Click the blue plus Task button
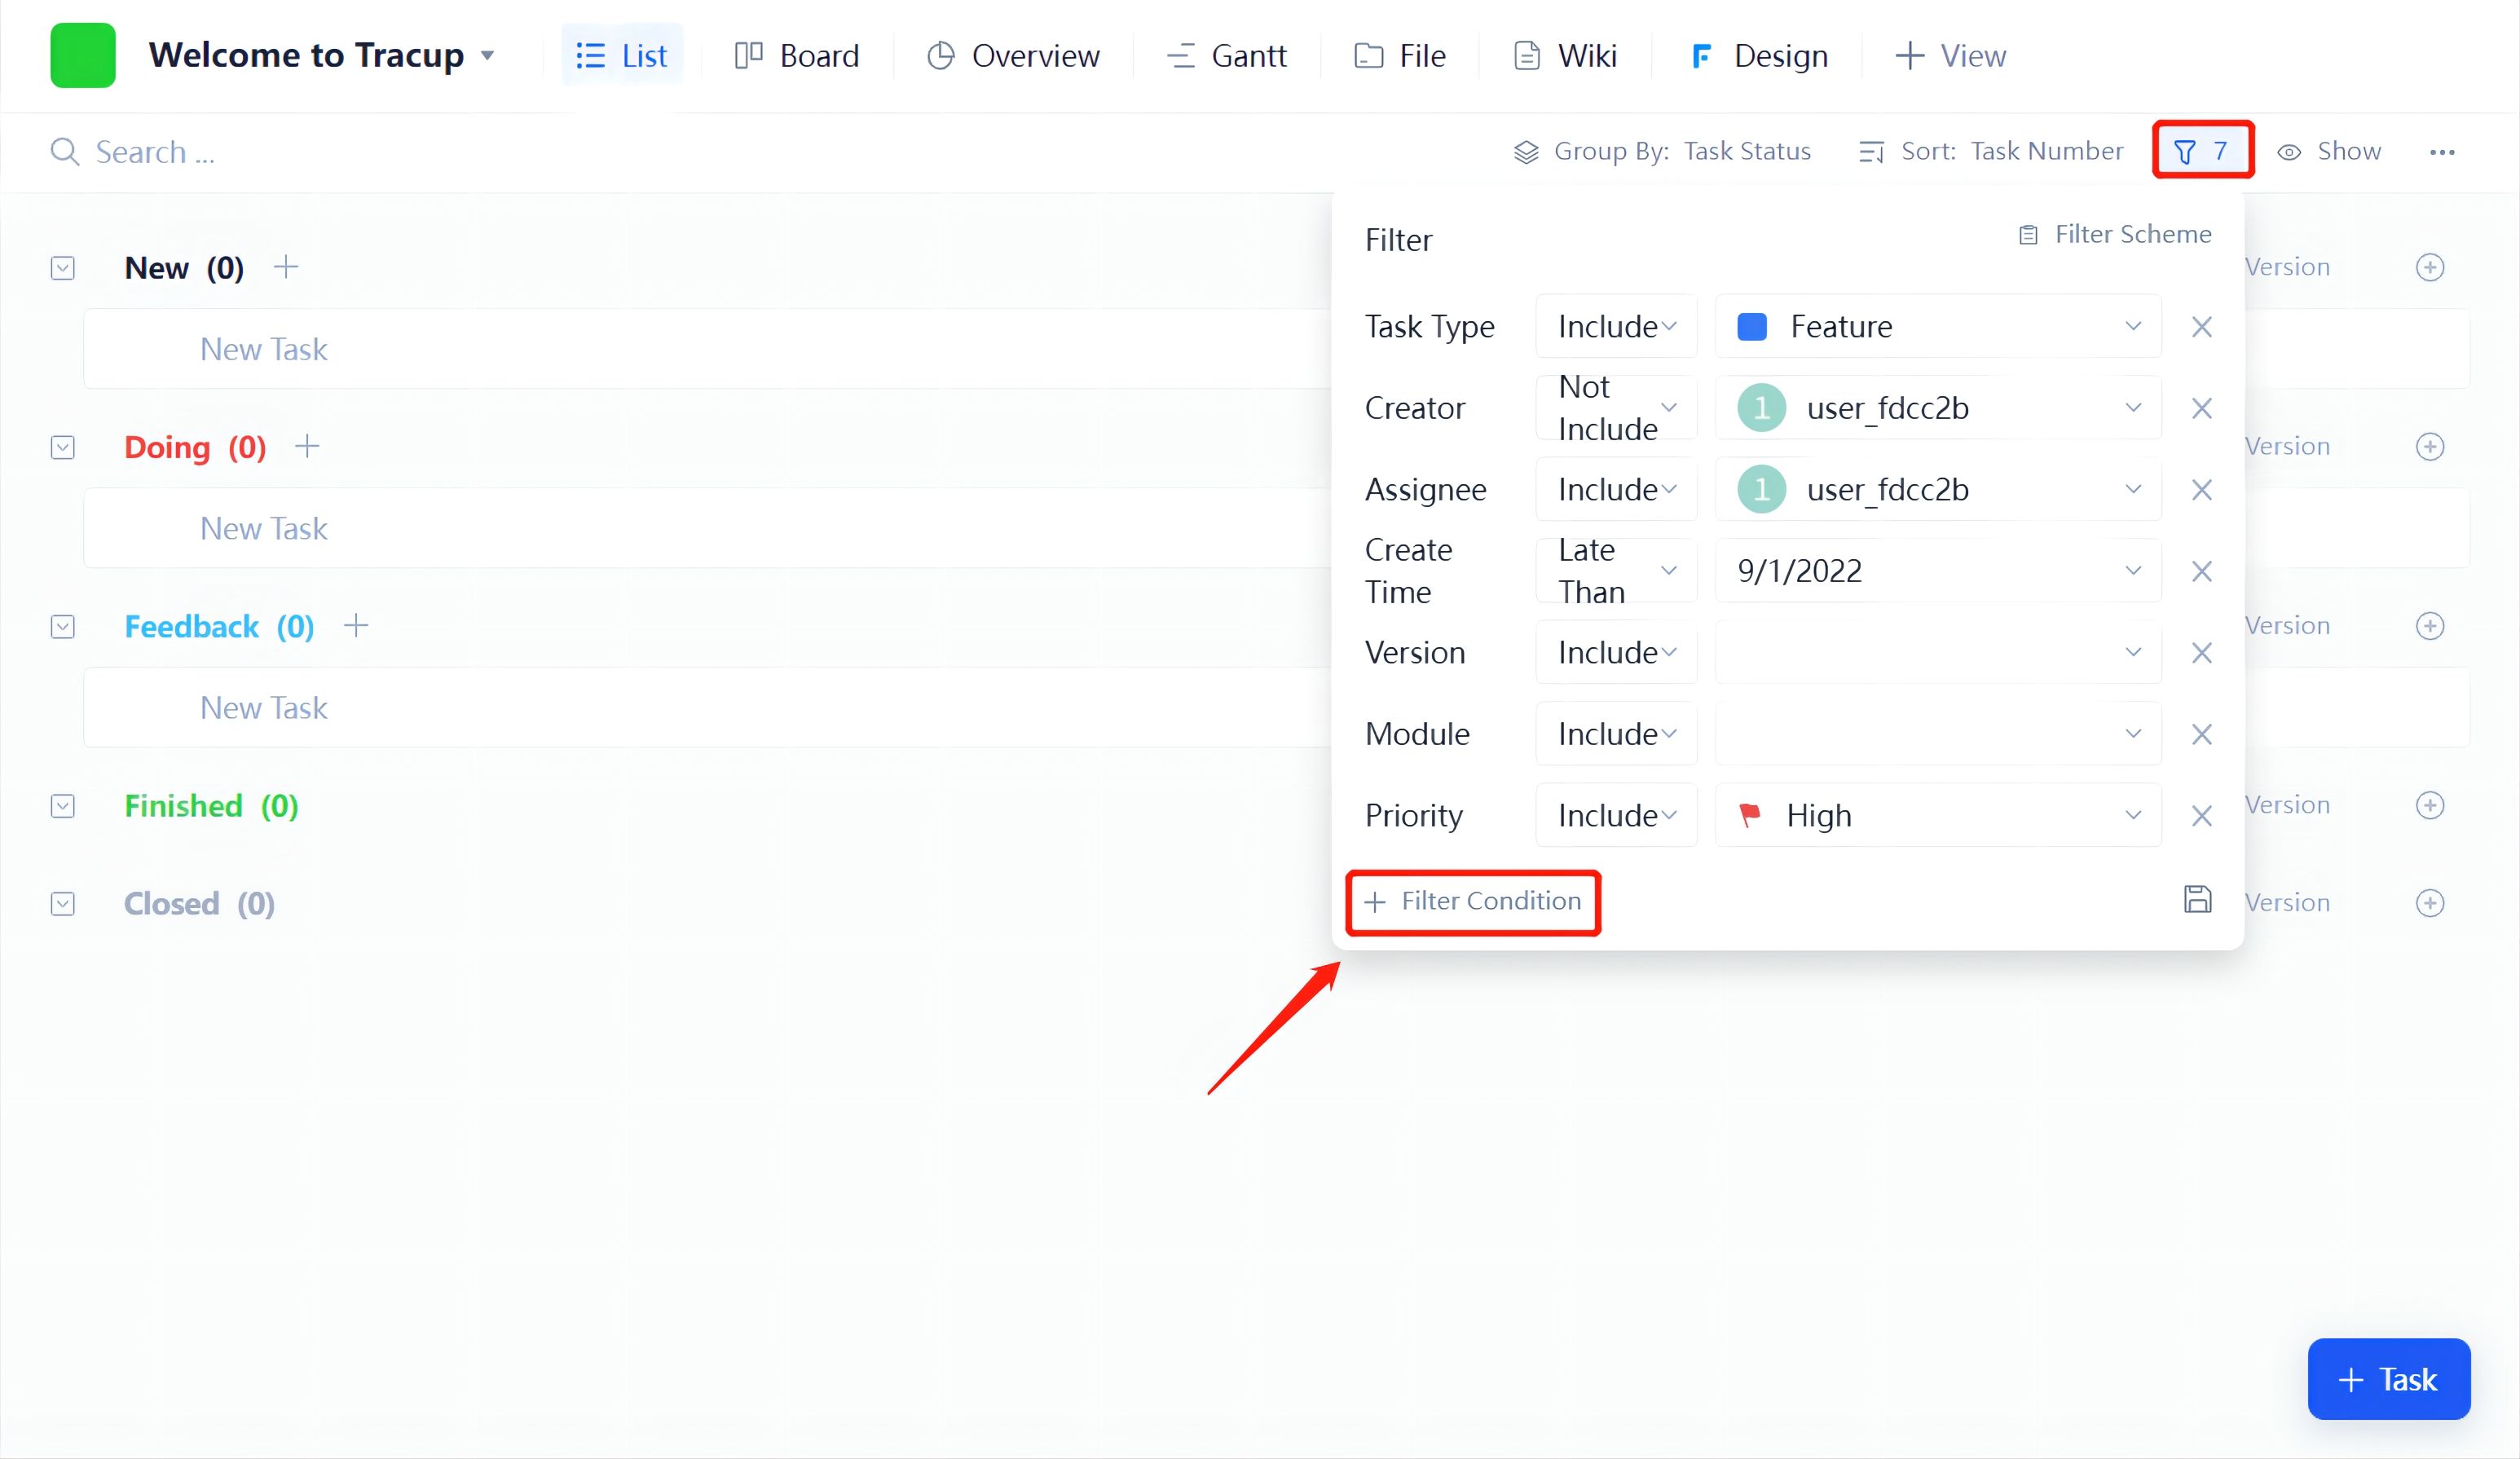This screenshot has height=1459, width=2520. [2387, 1379]
